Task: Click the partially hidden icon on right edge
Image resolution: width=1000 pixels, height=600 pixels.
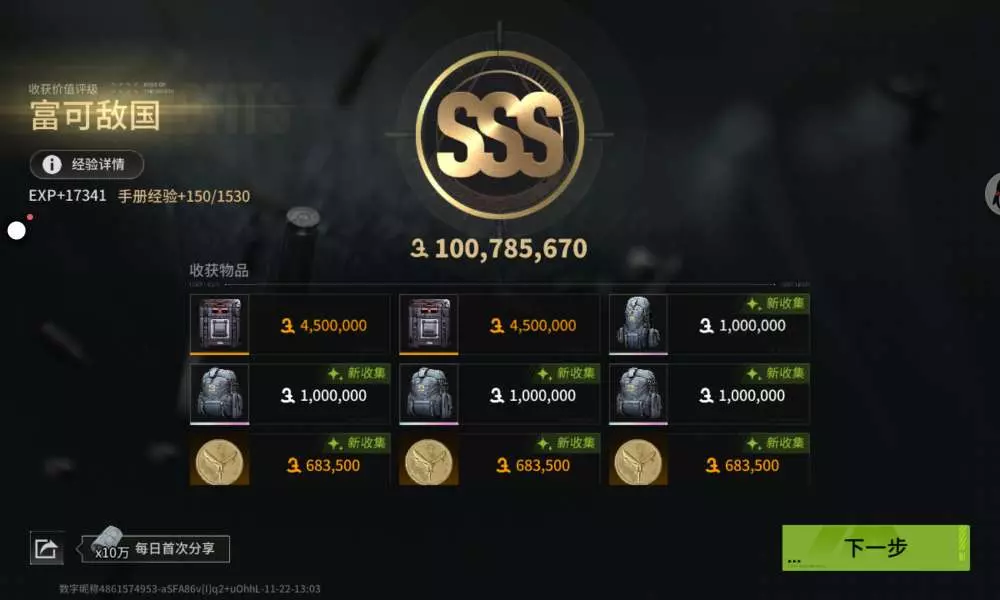Action: click(x=992, y=194)
